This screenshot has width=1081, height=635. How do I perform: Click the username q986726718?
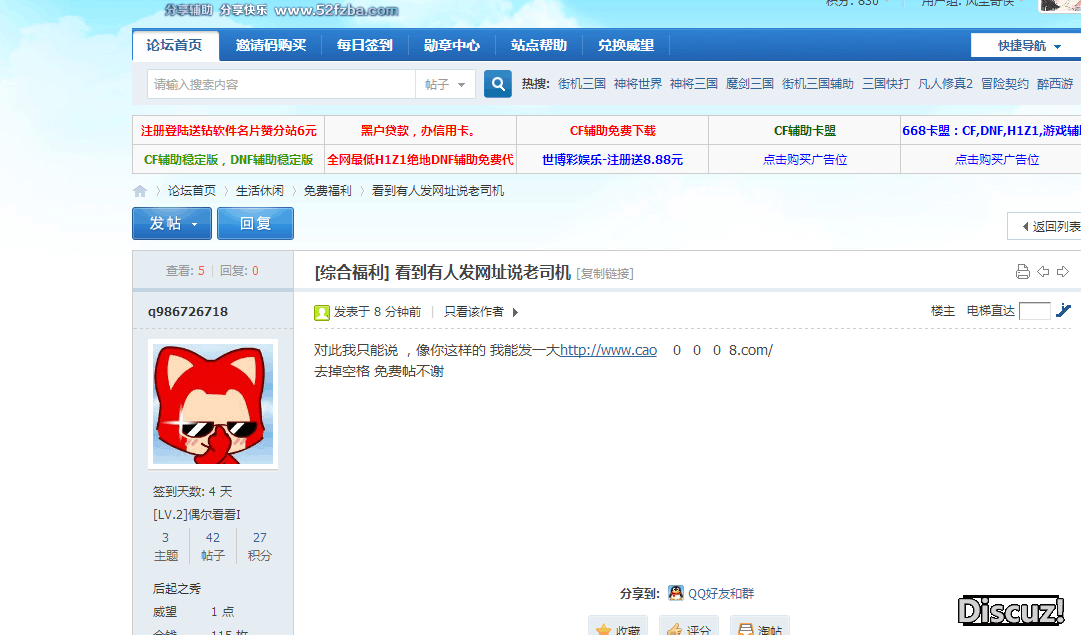(188, 312)
